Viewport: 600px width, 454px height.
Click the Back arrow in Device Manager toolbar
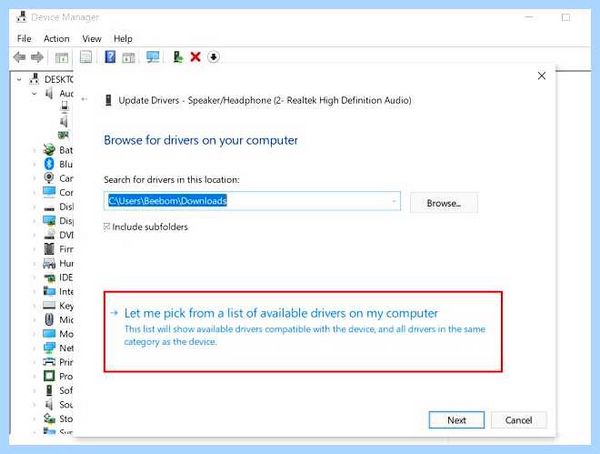(x=20, y=57)
